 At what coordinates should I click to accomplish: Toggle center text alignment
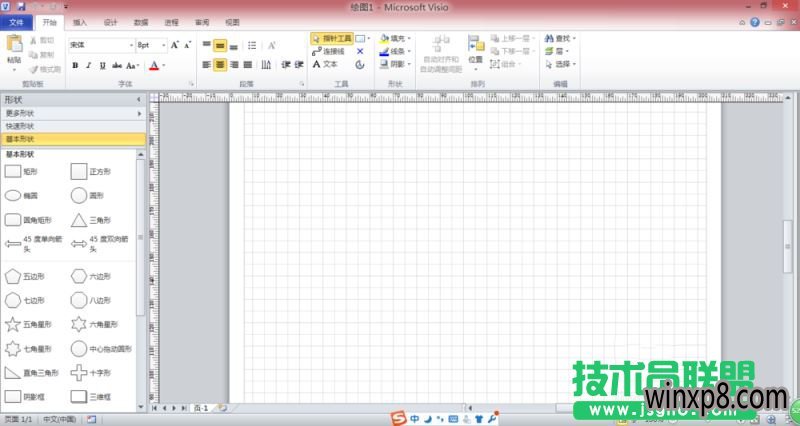point(220,65)
